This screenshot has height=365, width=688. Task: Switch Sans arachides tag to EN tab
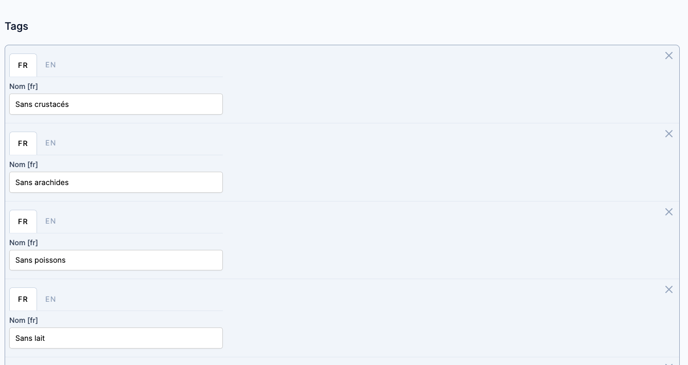coord(50,143)
